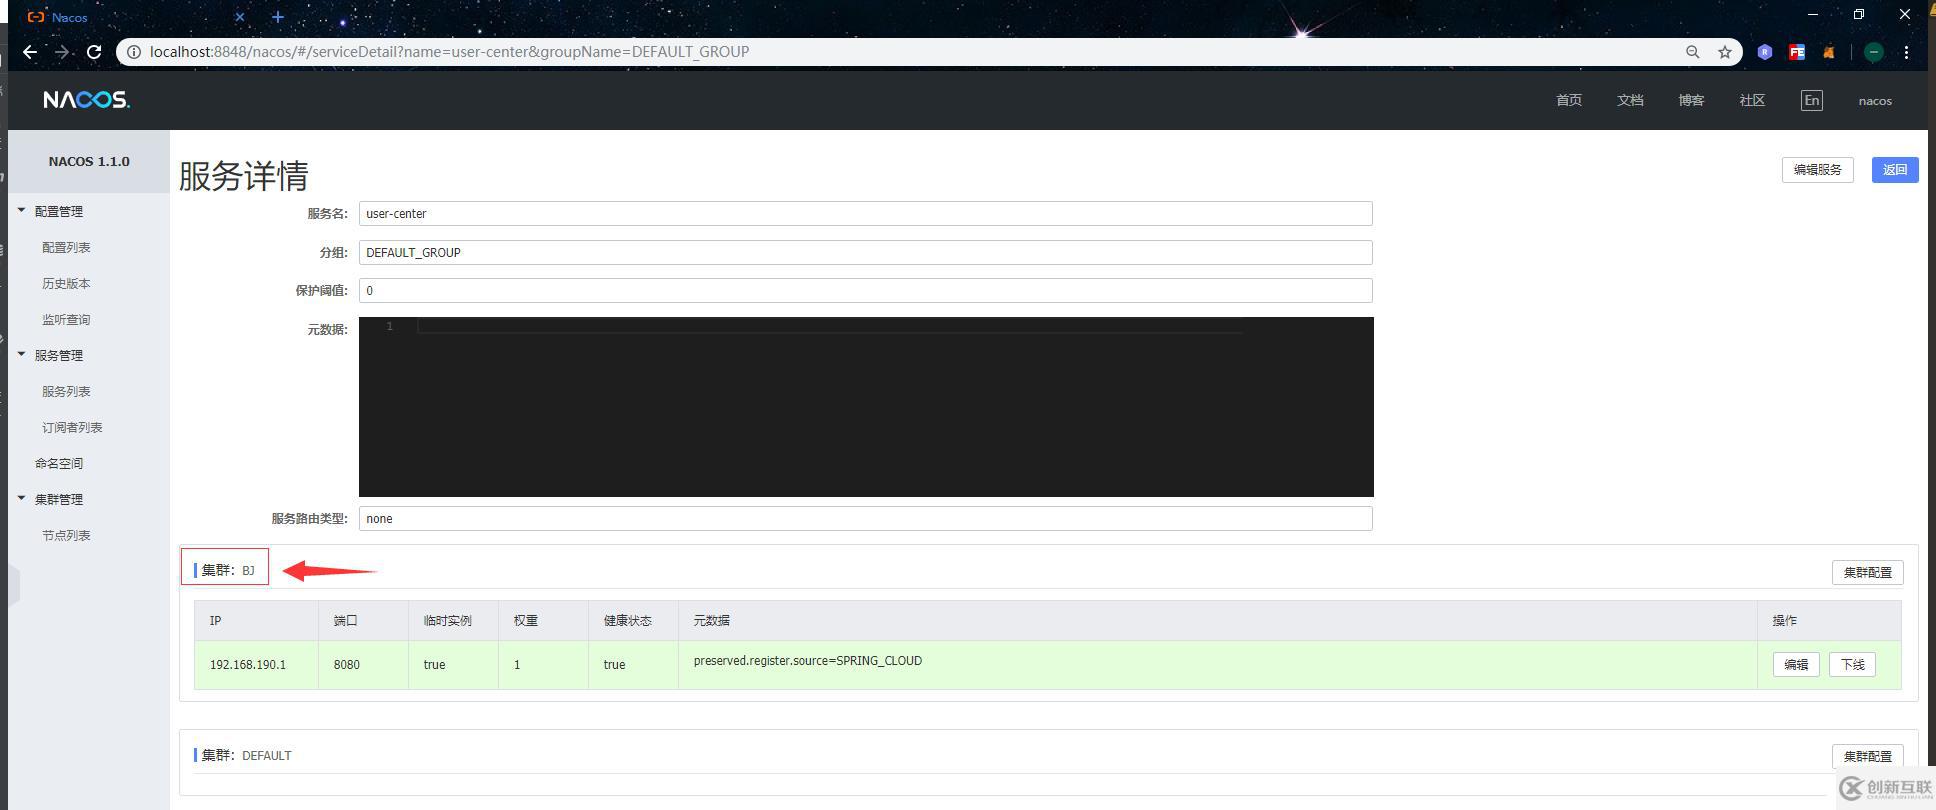The width and height of the screenshot is (1936, 810).
Task: Select preserved.register.source=SPRING_CLOUD metadata text
Action: 808,661
